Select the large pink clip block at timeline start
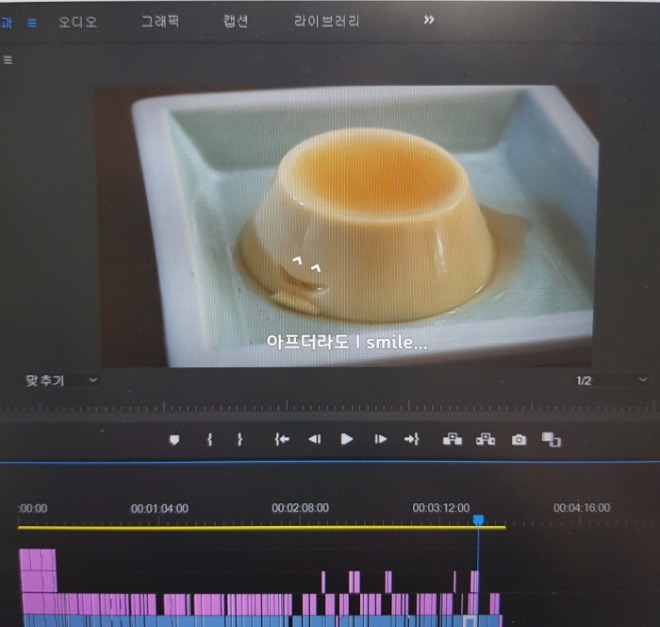The image size is (660, 627). pyautogui.click(x=38, y=571)
